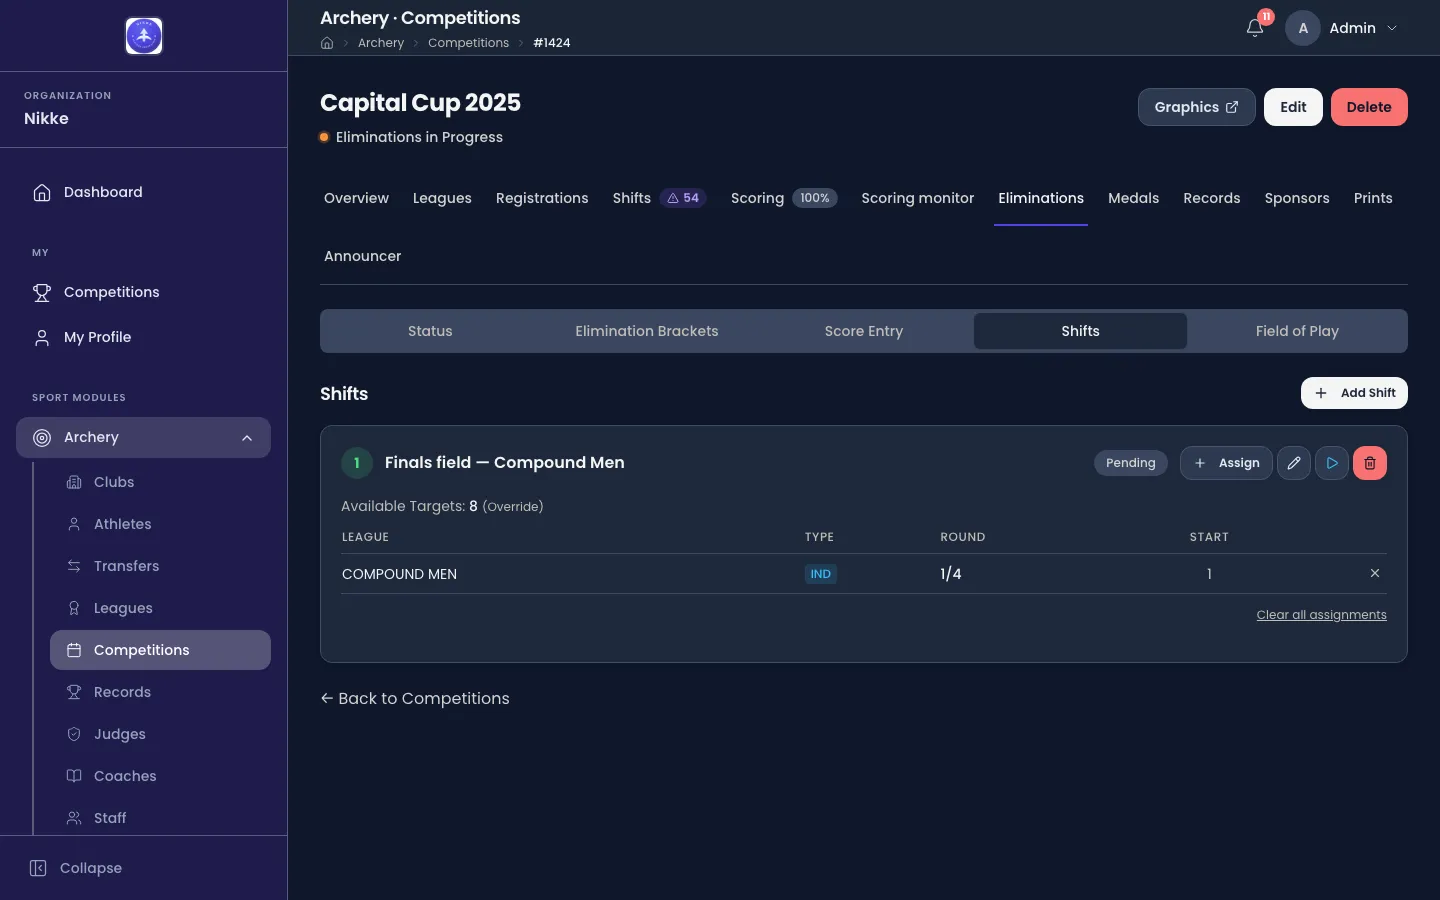Open Records in the sidebar
Screen dimensions: 1440x900
(x=160, y=692)
